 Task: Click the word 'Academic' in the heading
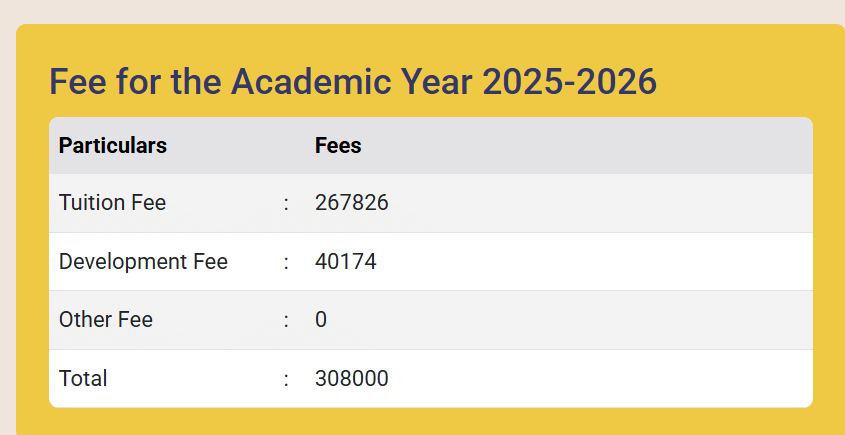point(300,82)
